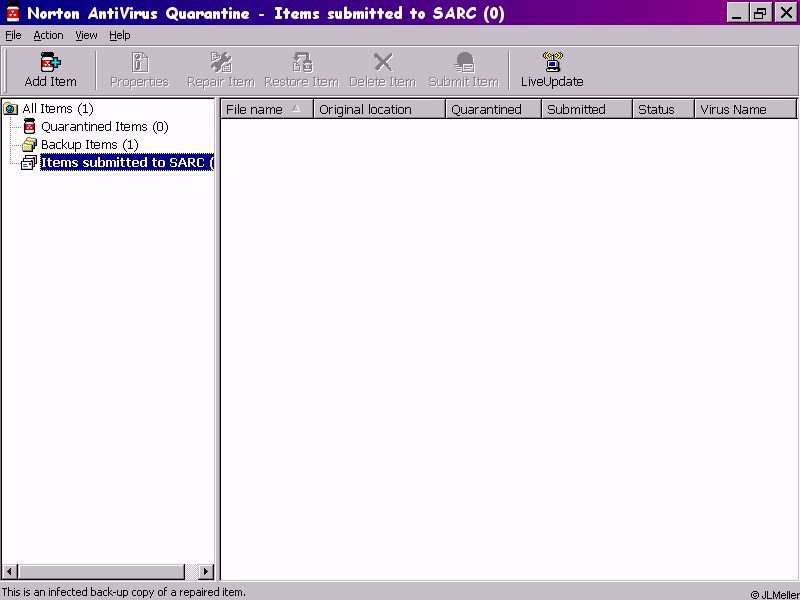
Task: Open the Help menu
Action: [x=120, y=35]
